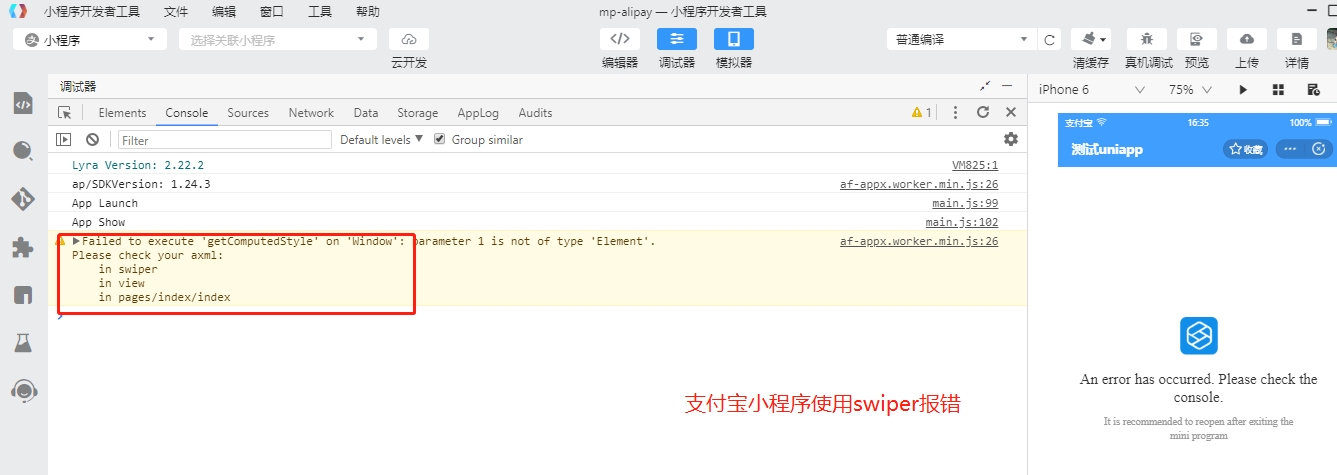Play the simulator with triangle button

(1243, 90)
